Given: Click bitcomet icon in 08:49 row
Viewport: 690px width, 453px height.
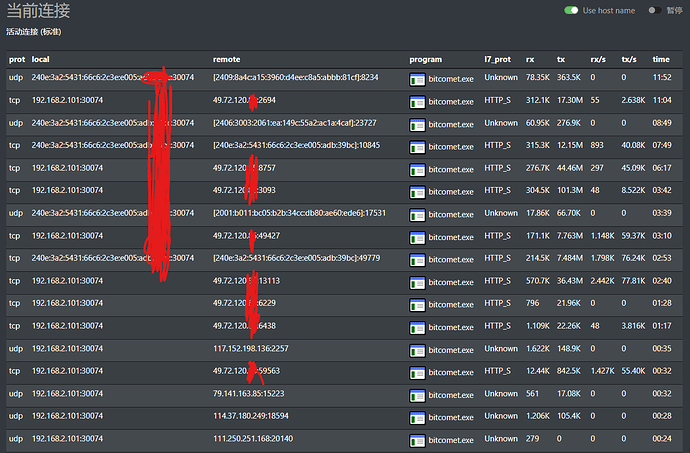Looking at the screenshot, I should coord(417,125).
